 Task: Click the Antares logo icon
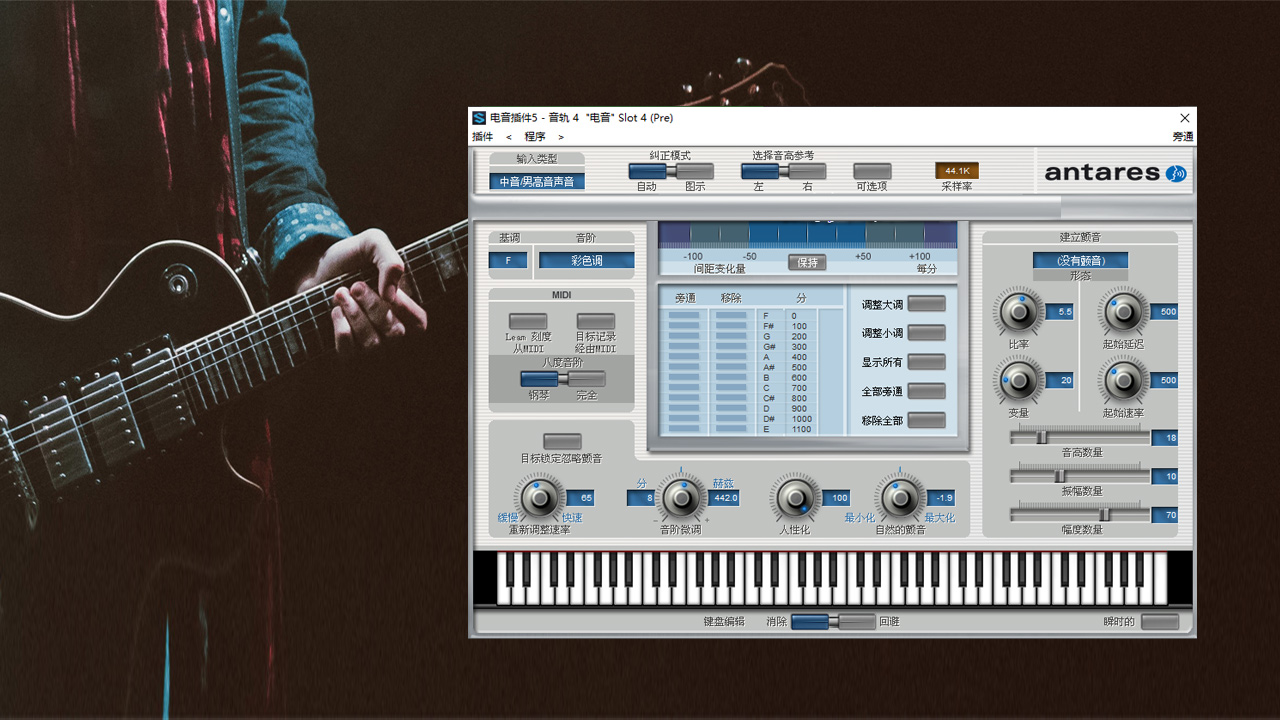pos(1176,173)
